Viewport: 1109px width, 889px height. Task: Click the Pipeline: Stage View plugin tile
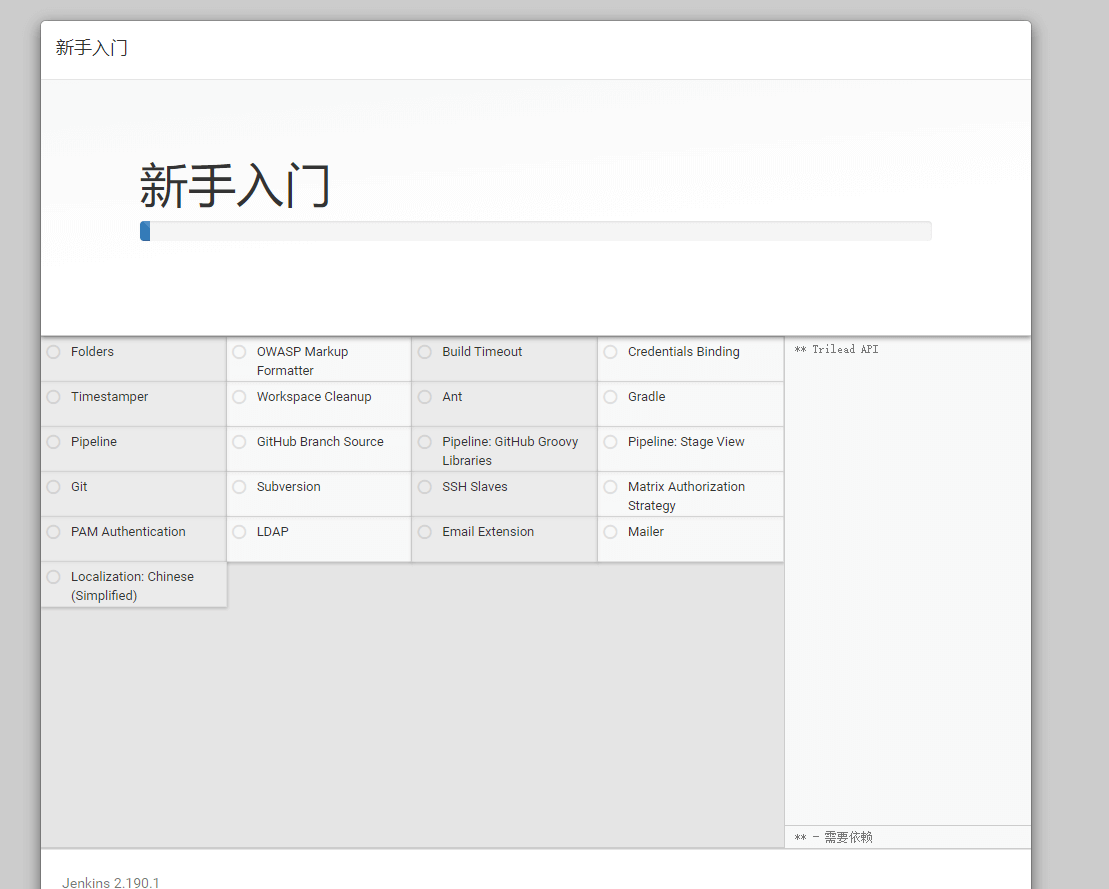coord(690,449)
